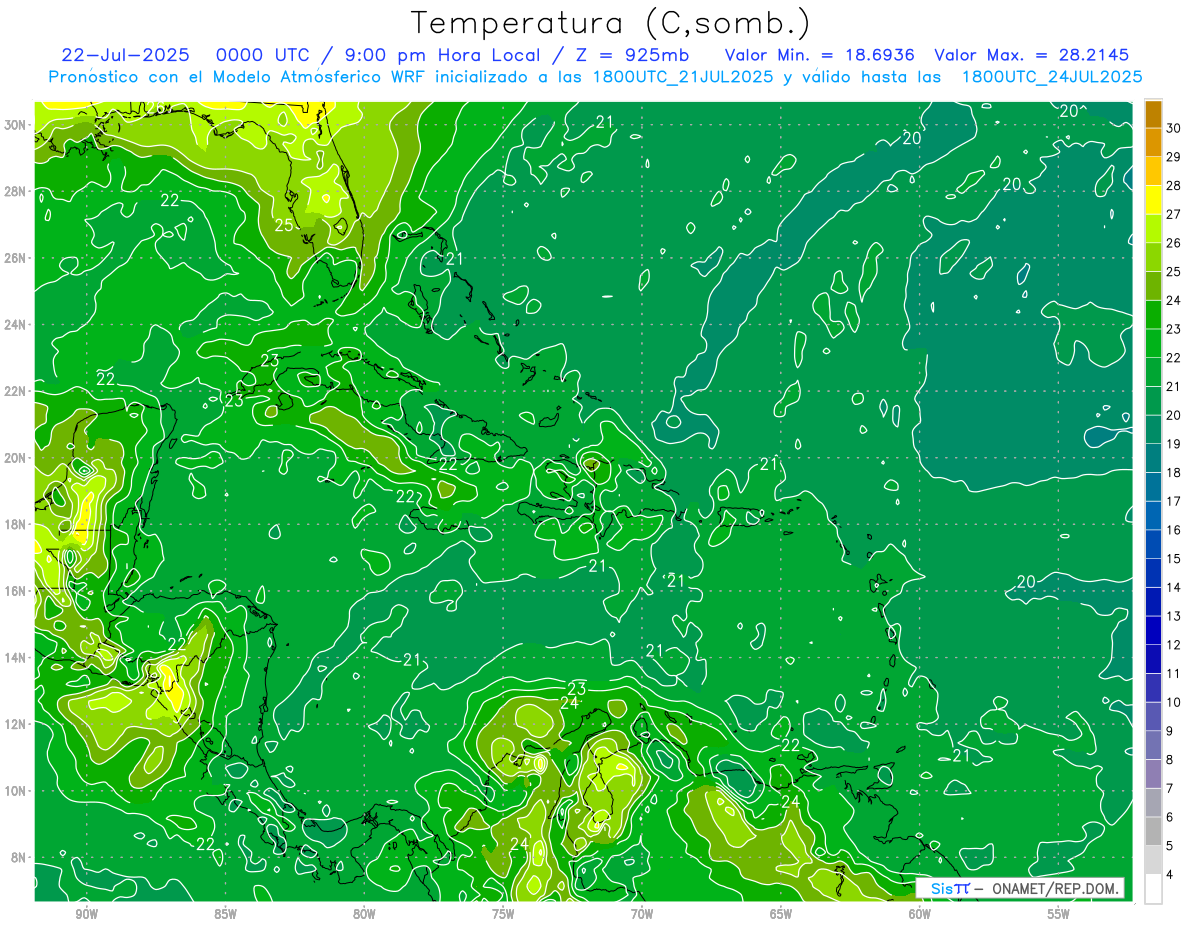Click the color scale label 14
Viewport: 1200px width, 927px height.
pos(1175,587)
